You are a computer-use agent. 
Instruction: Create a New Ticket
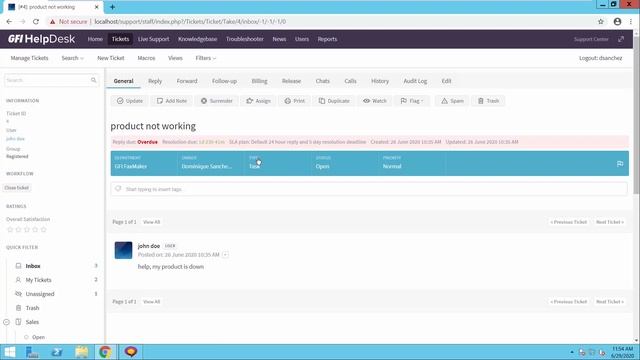point(111,58)
